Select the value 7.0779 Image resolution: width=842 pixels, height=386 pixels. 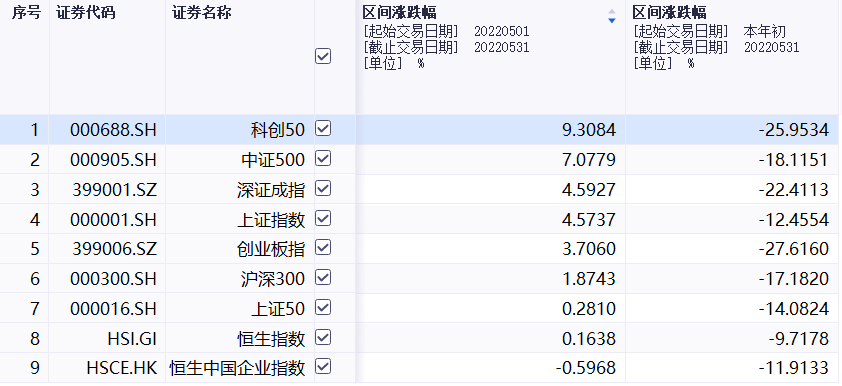click(589, 159)
